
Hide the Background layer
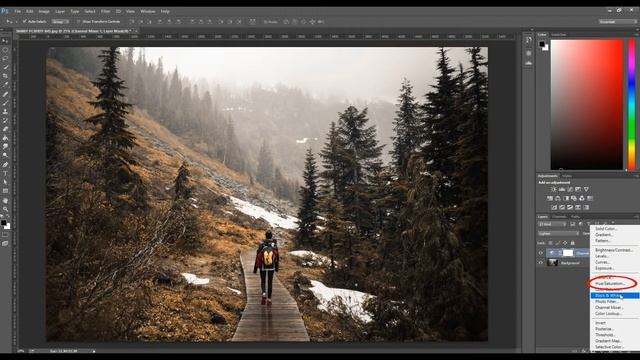pyautogui.click(x=541, y=263)
